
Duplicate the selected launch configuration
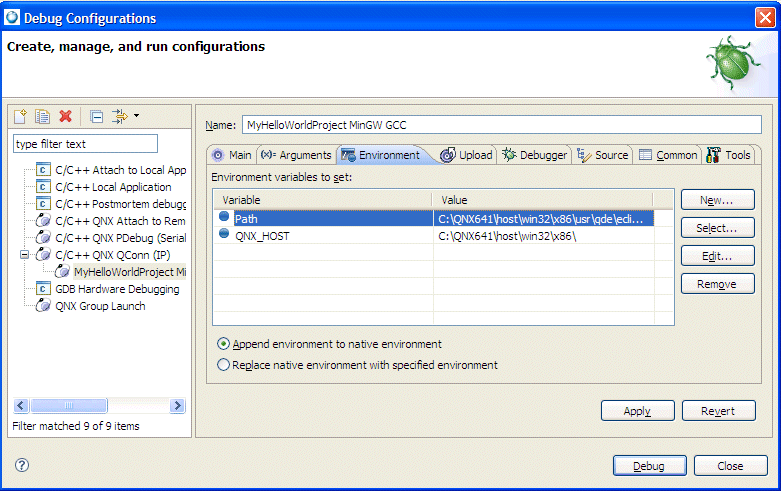coord(42,117)
